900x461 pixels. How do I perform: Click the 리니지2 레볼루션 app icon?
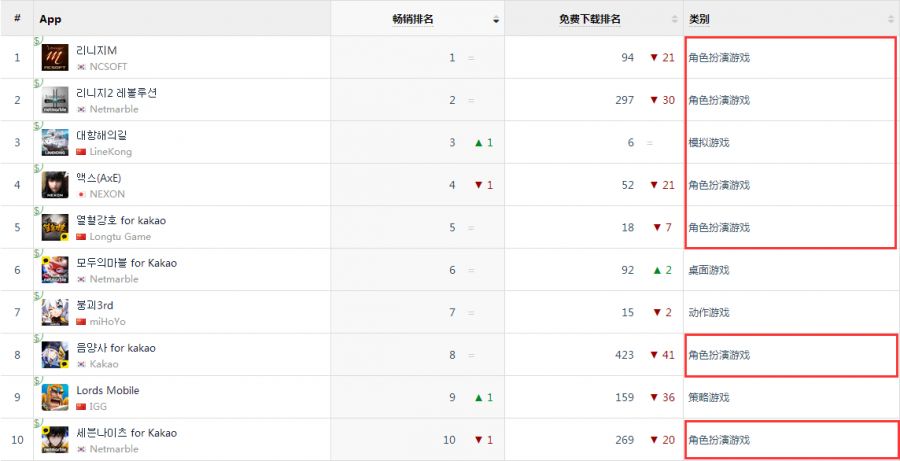point(55,100)
